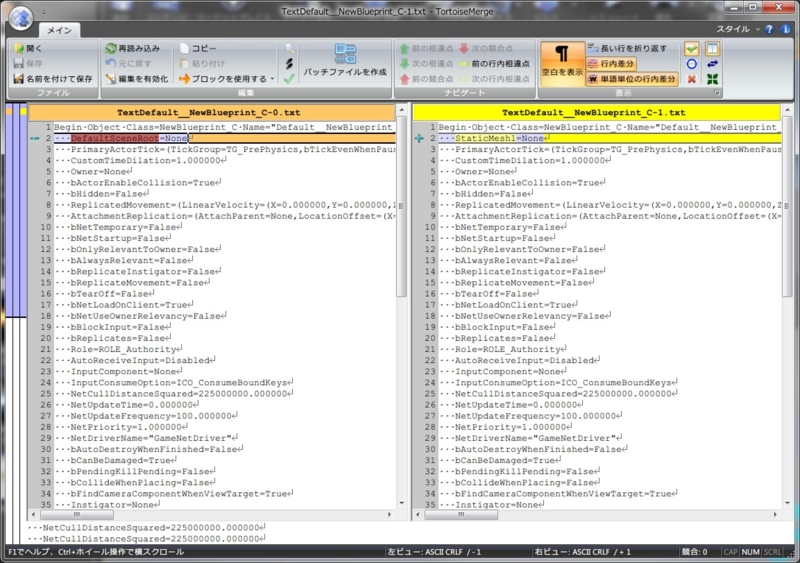Viewport: 800px width, 563px height.
Task: Click status bar 競合: 0 entry
Action: [x=694, y=552]
